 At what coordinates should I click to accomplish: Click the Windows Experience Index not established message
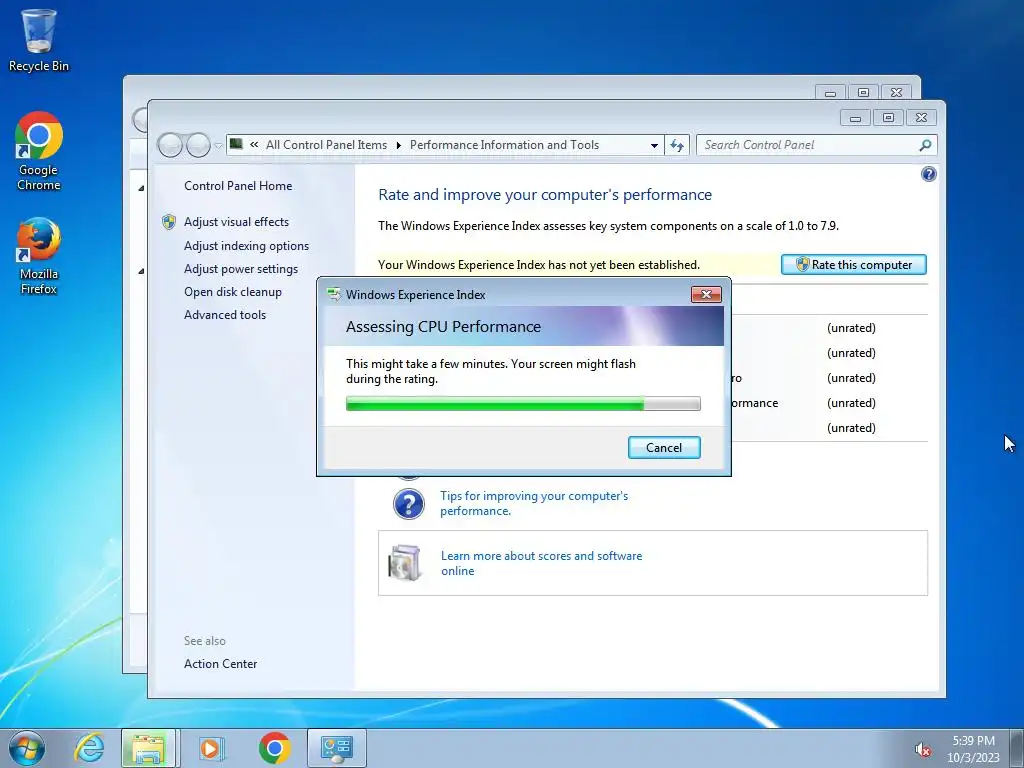click(539, 264)
